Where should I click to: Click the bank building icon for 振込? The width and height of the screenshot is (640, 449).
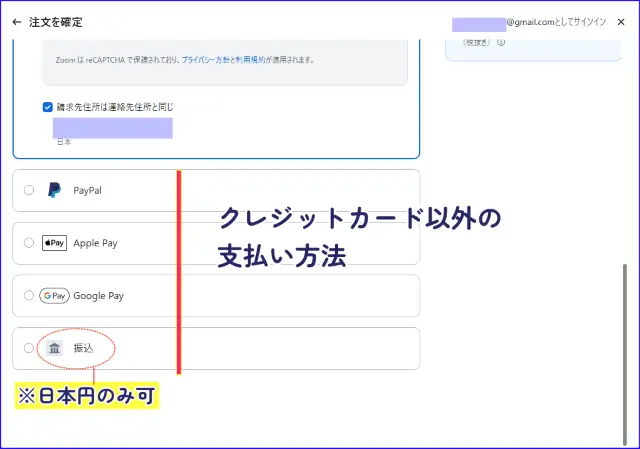[54, 348]
